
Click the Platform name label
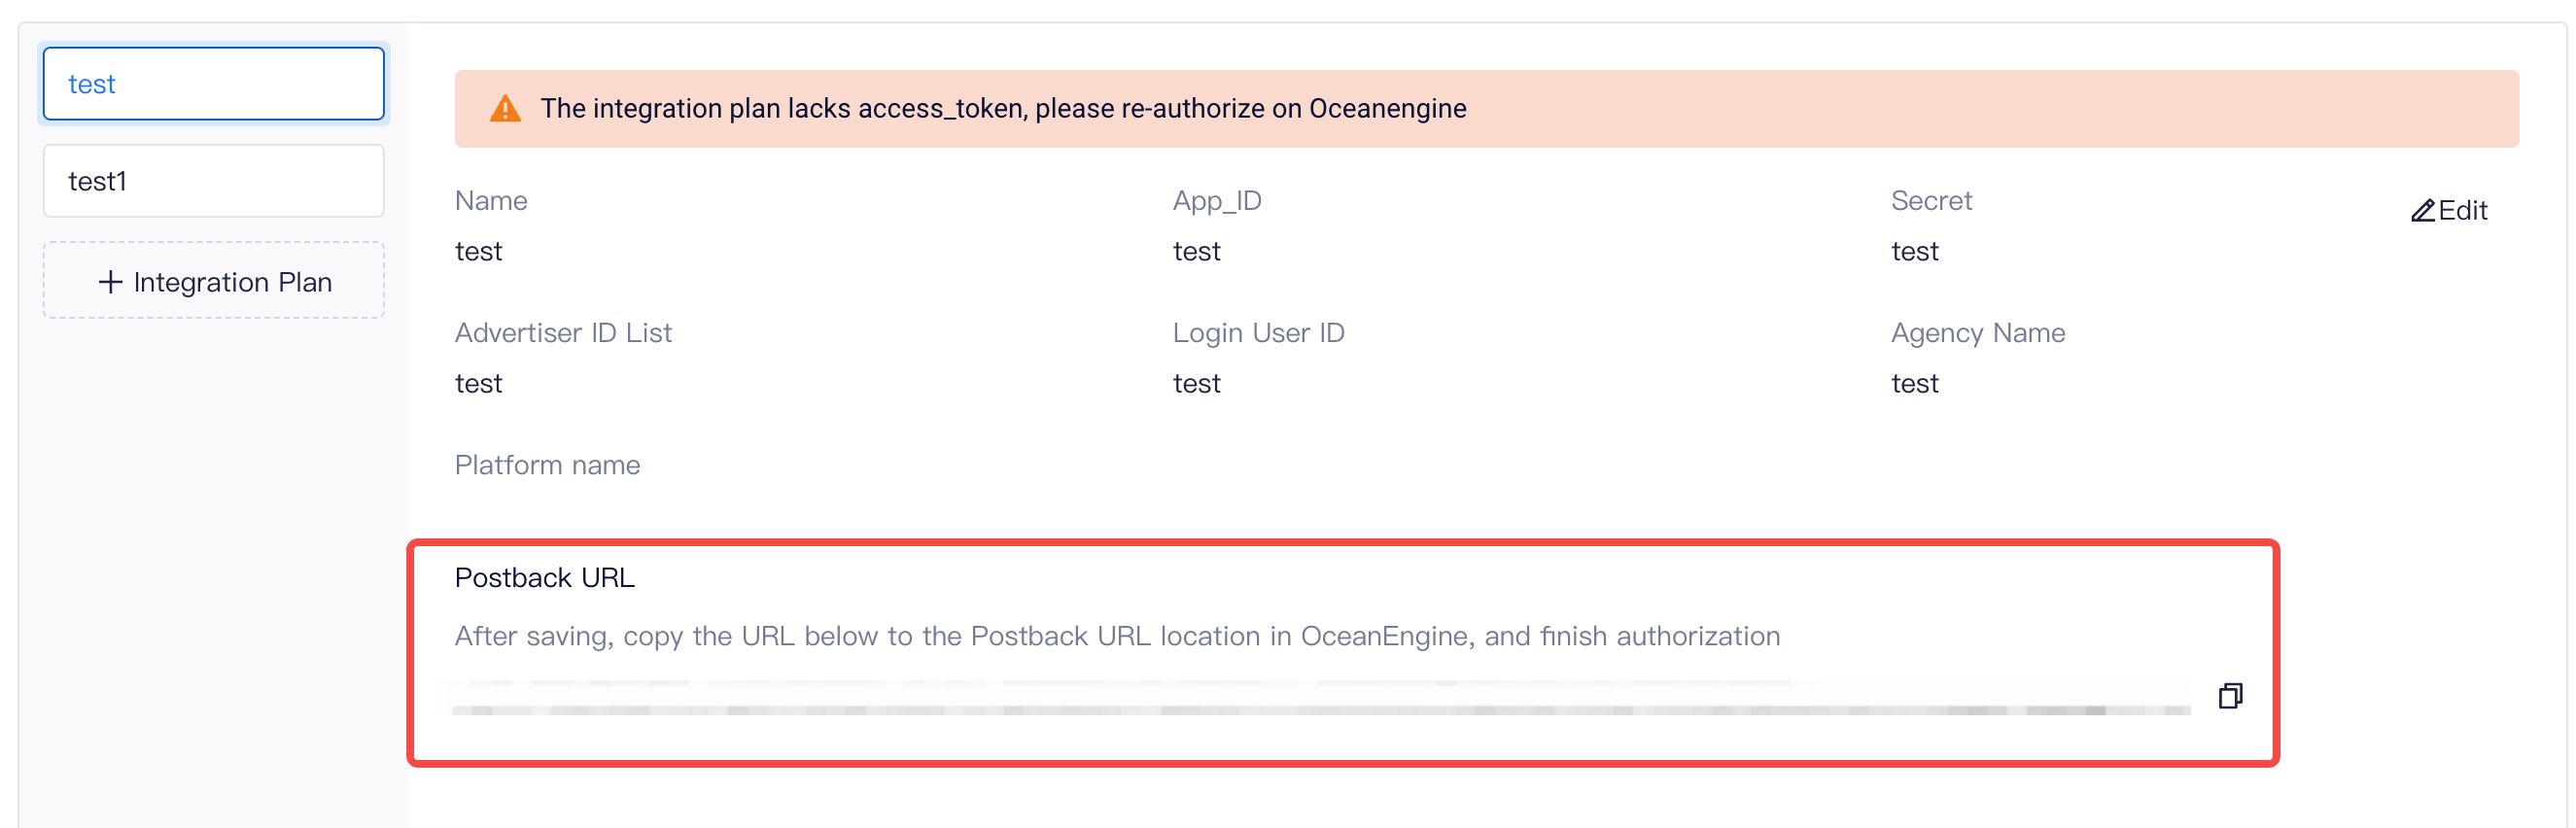547,465
